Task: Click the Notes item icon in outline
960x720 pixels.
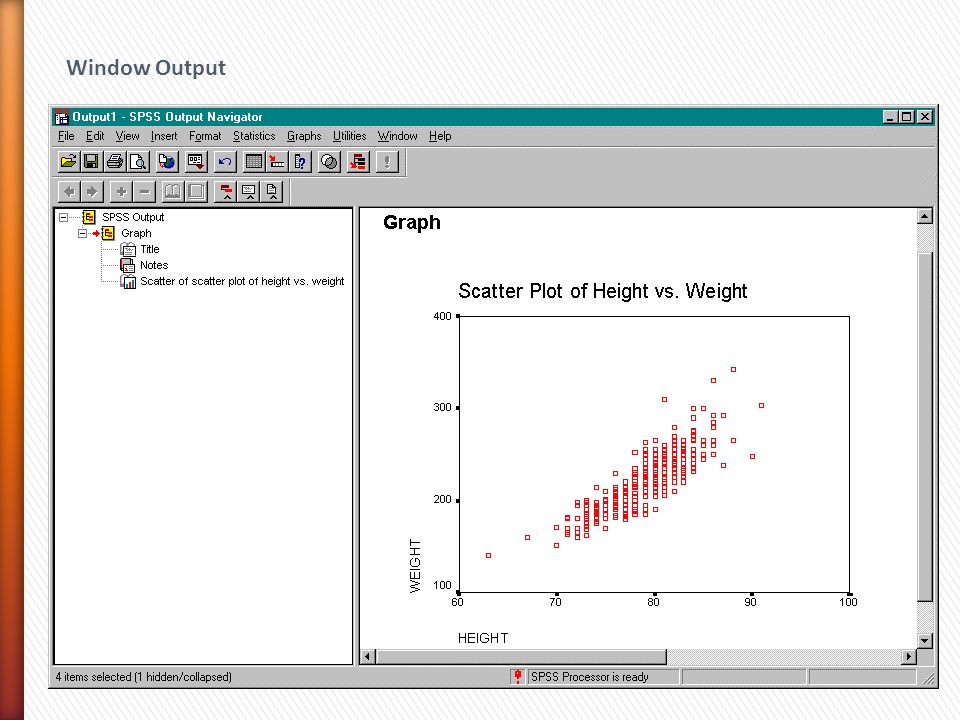Action: tap(127, 265)
